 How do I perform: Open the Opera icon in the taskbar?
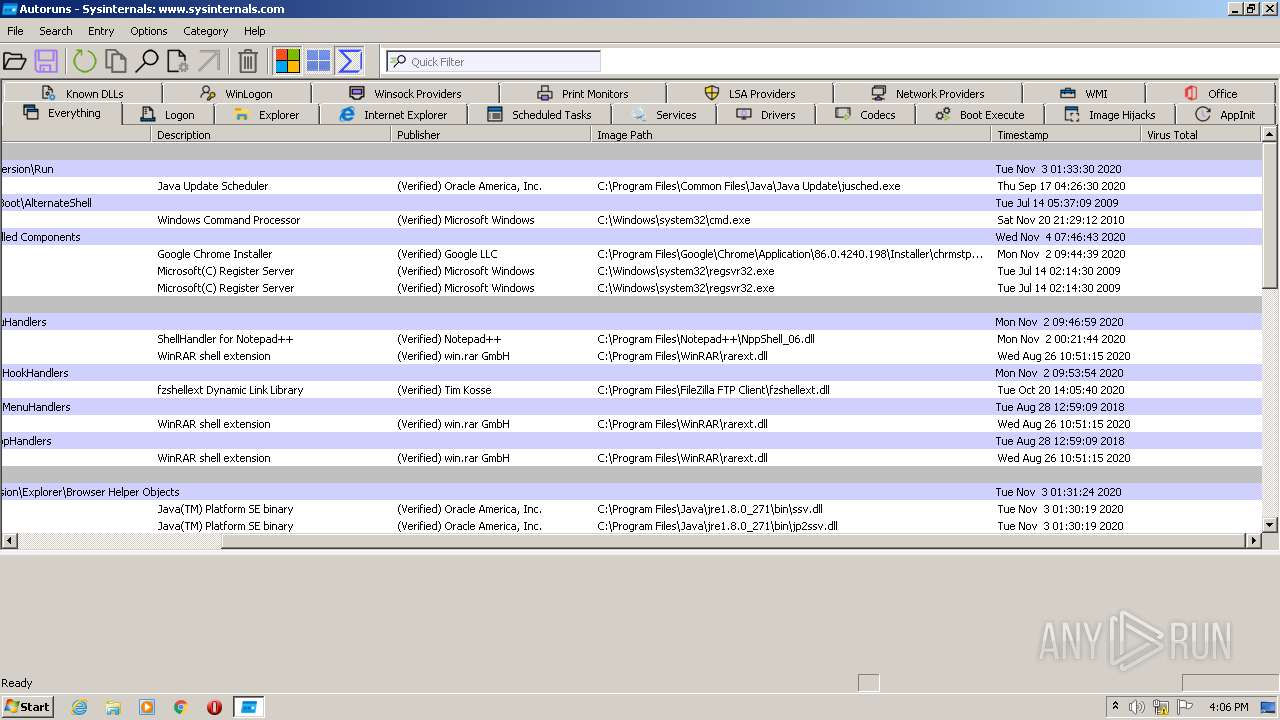214,707
